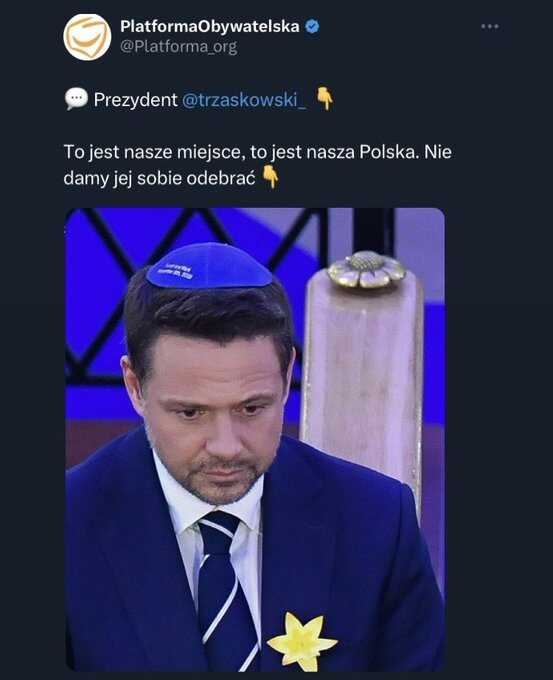The width and height of the screenshot is (553, 680).
Task: Click the pointing-down emoji after odebrać
Action: 270,176
